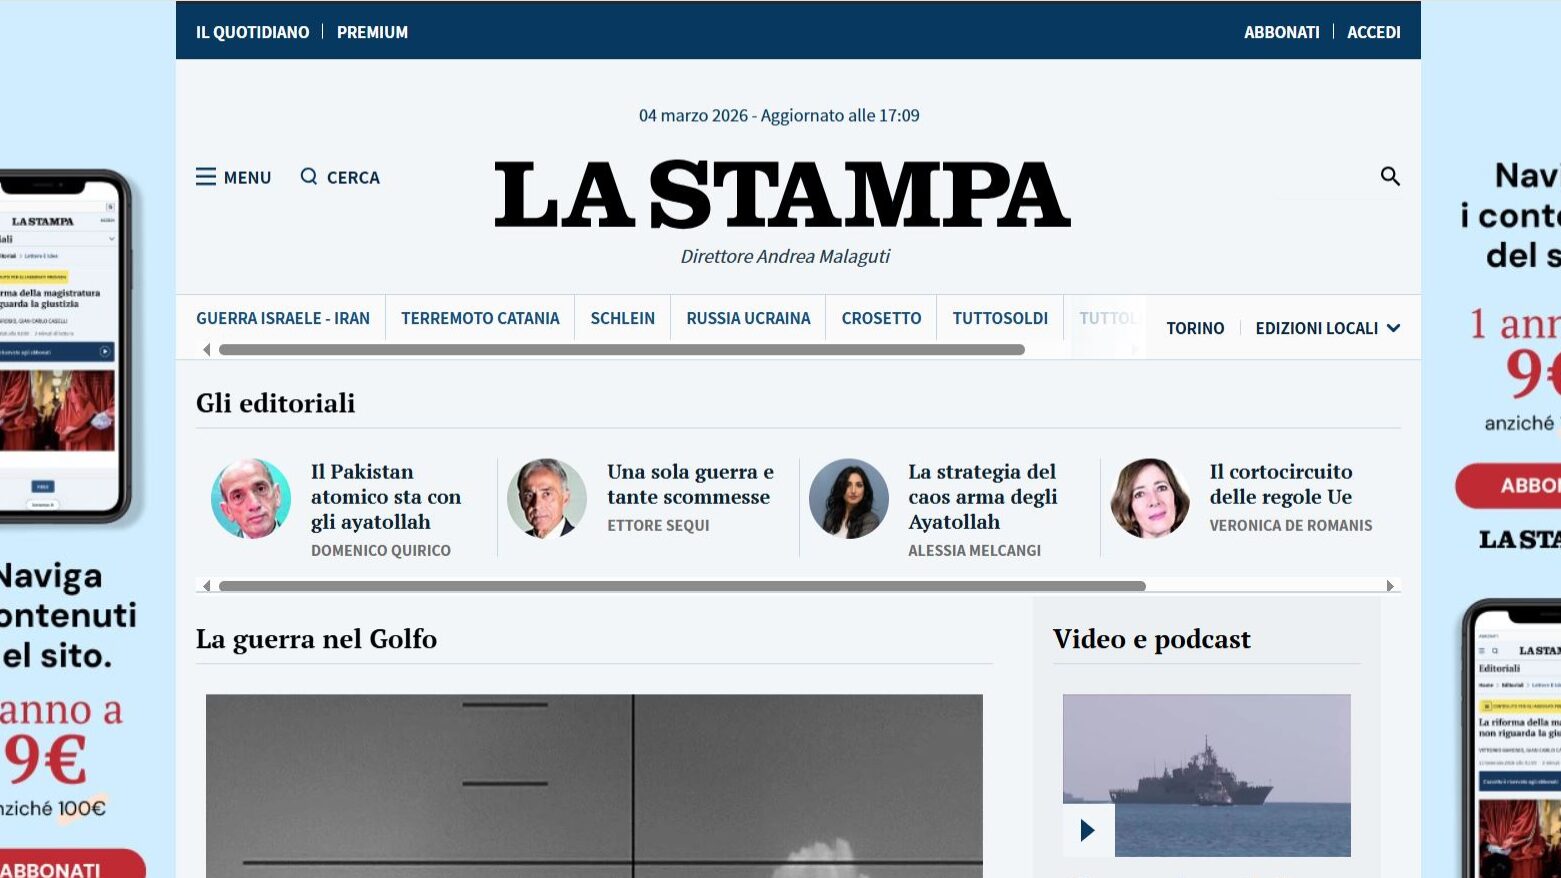Open the Terremoto Catania topic

pos(480,318)
